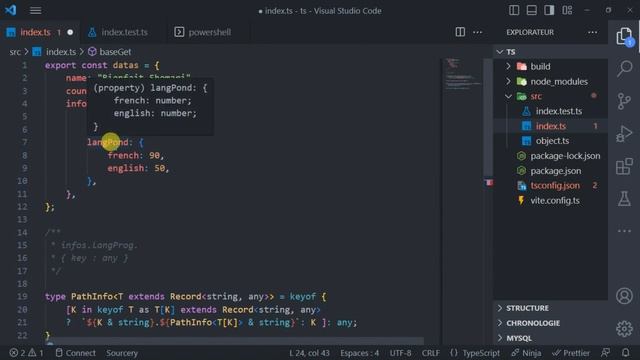Click Sourcery in status bar
Image resolution: width=640 pixels, height=360 pixels.
[122, 353]
